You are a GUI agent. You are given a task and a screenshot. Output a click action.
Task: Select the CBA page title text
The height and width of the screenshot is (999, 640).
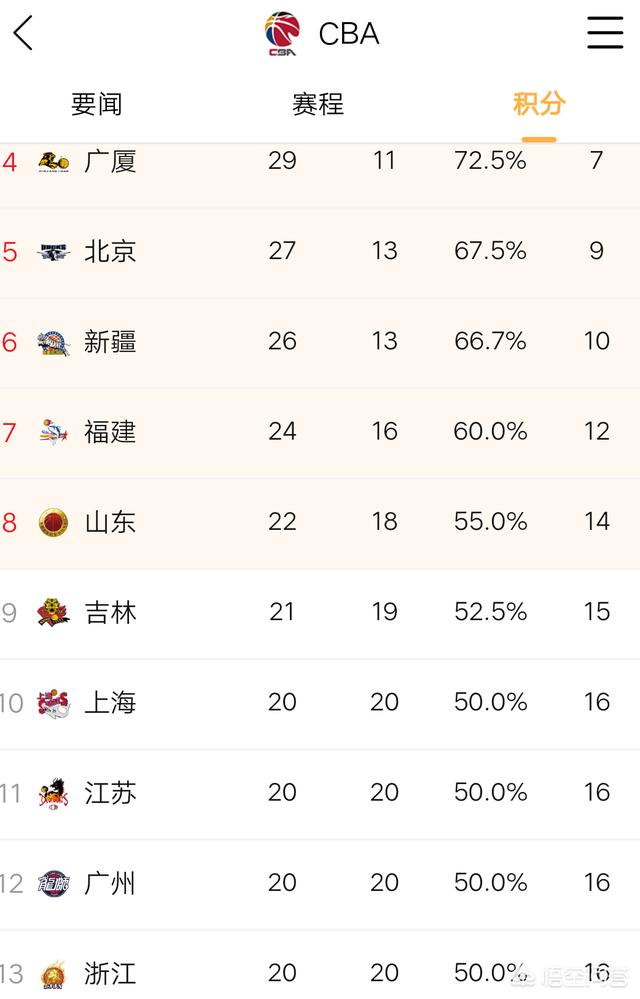pos(349,34)
